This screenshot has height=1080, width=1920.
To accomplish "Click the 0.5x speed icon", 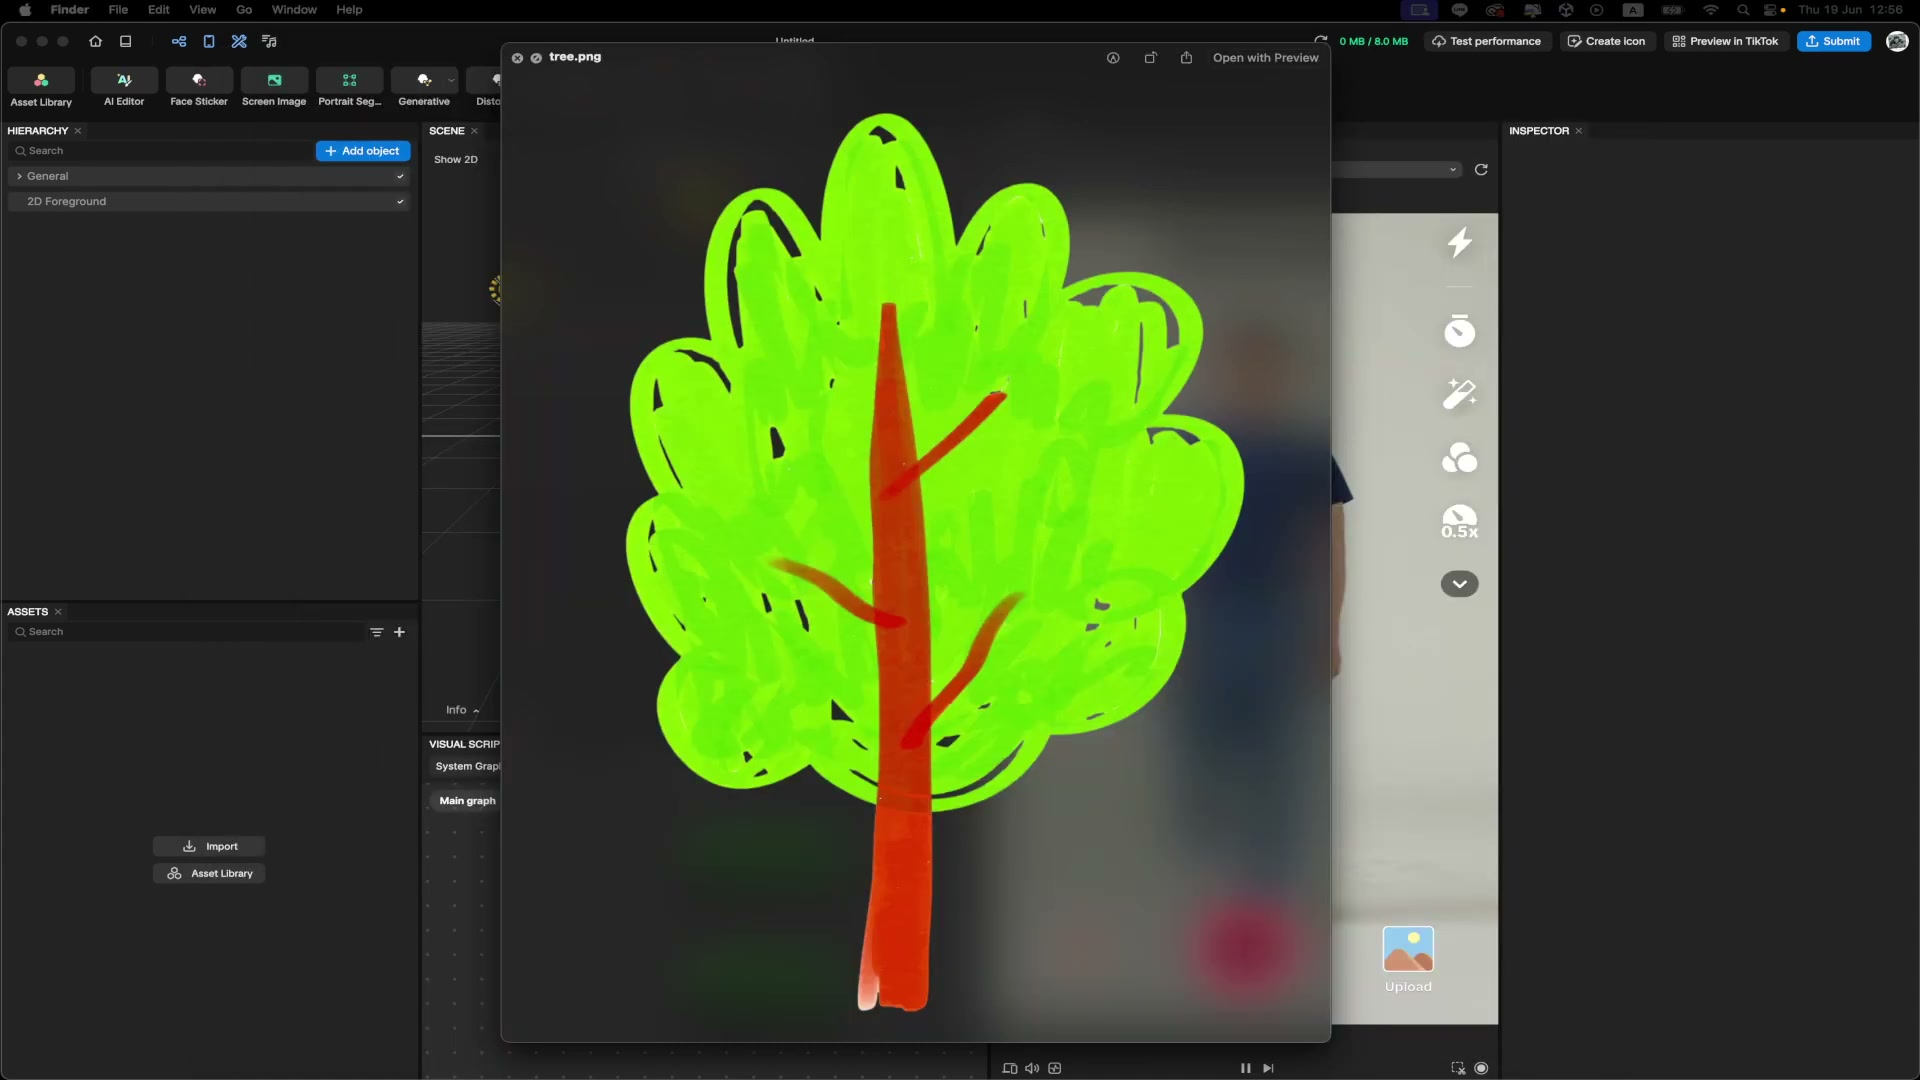I will click(1460, 522).
